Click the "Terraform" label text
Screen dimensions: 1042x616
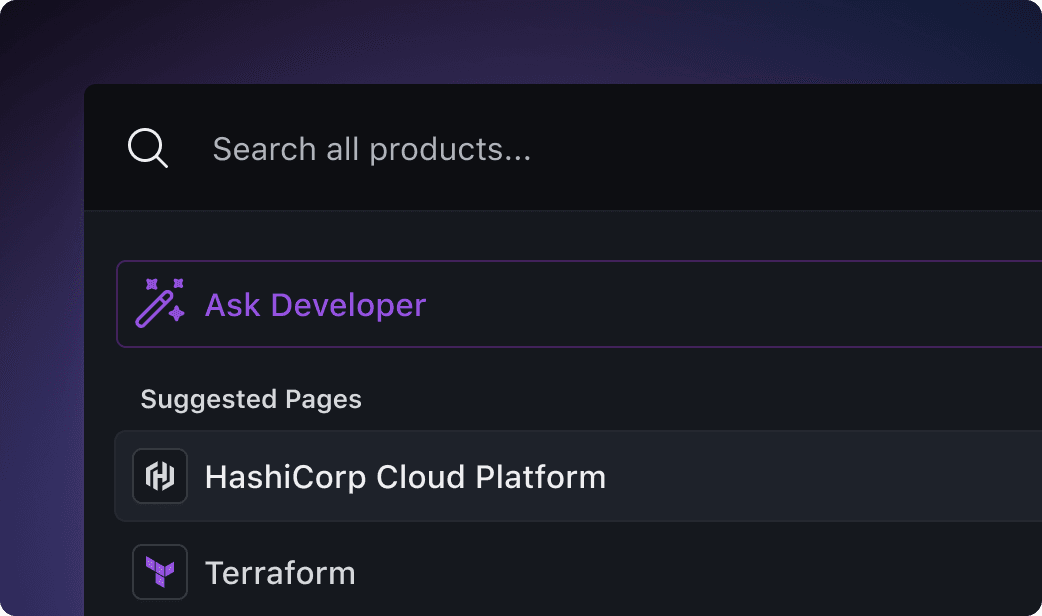[280, 573]
